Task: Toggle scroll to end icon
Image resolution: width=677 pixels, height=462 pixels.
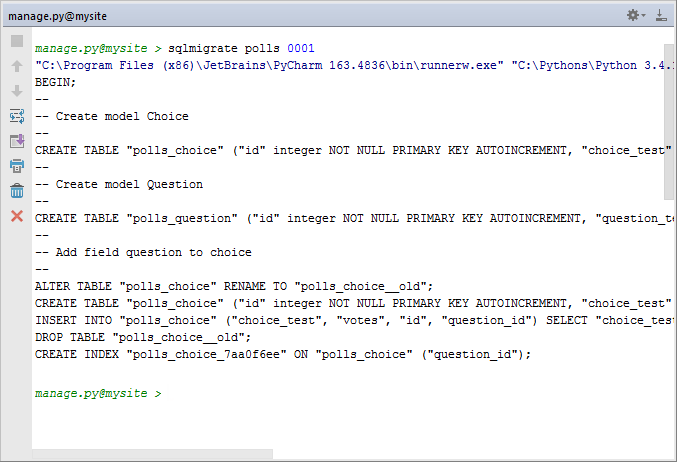Action: (x=17, y=141)
